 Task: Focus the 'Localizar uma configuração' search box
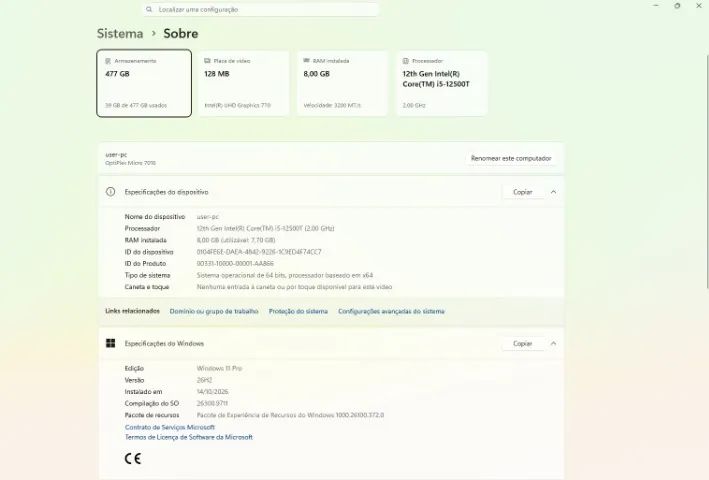pyautogui.click(x=261, y=9)
